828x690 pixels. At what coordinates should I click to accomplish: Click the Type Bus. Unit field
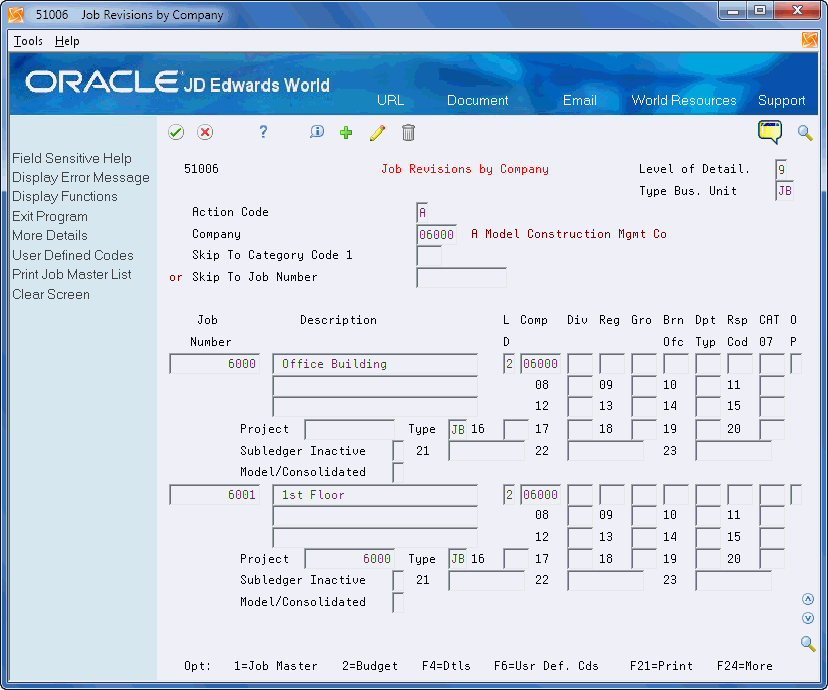784,191
